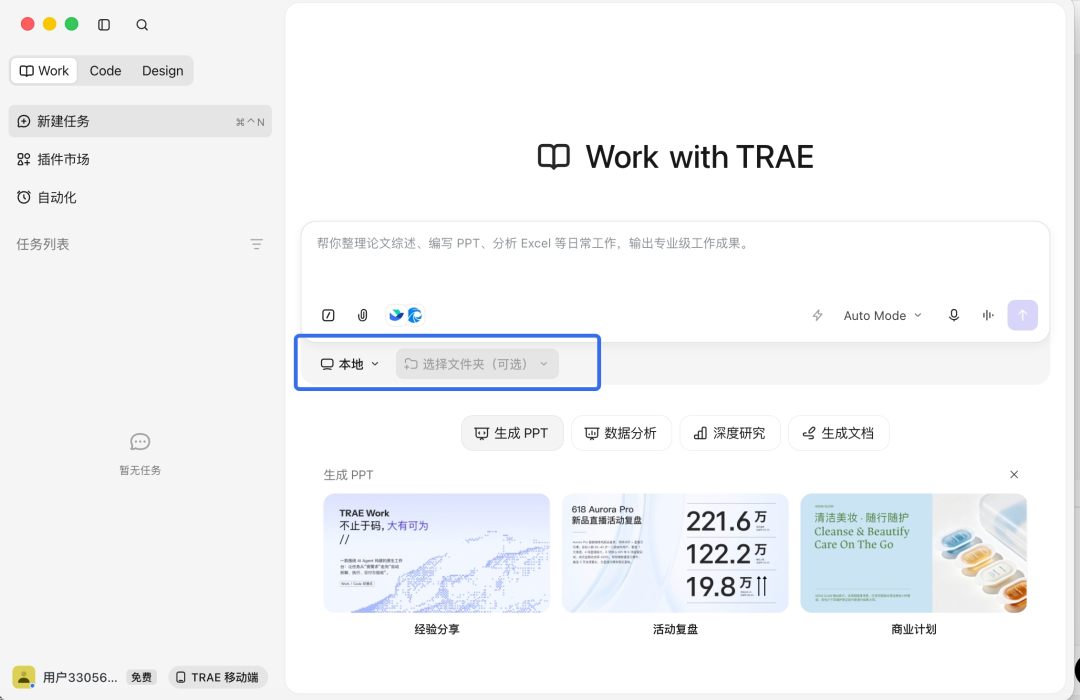This screenshot has height=700, width=1080.
Task: Select the audio waveform icon
Action: click(x=988, y=315)
